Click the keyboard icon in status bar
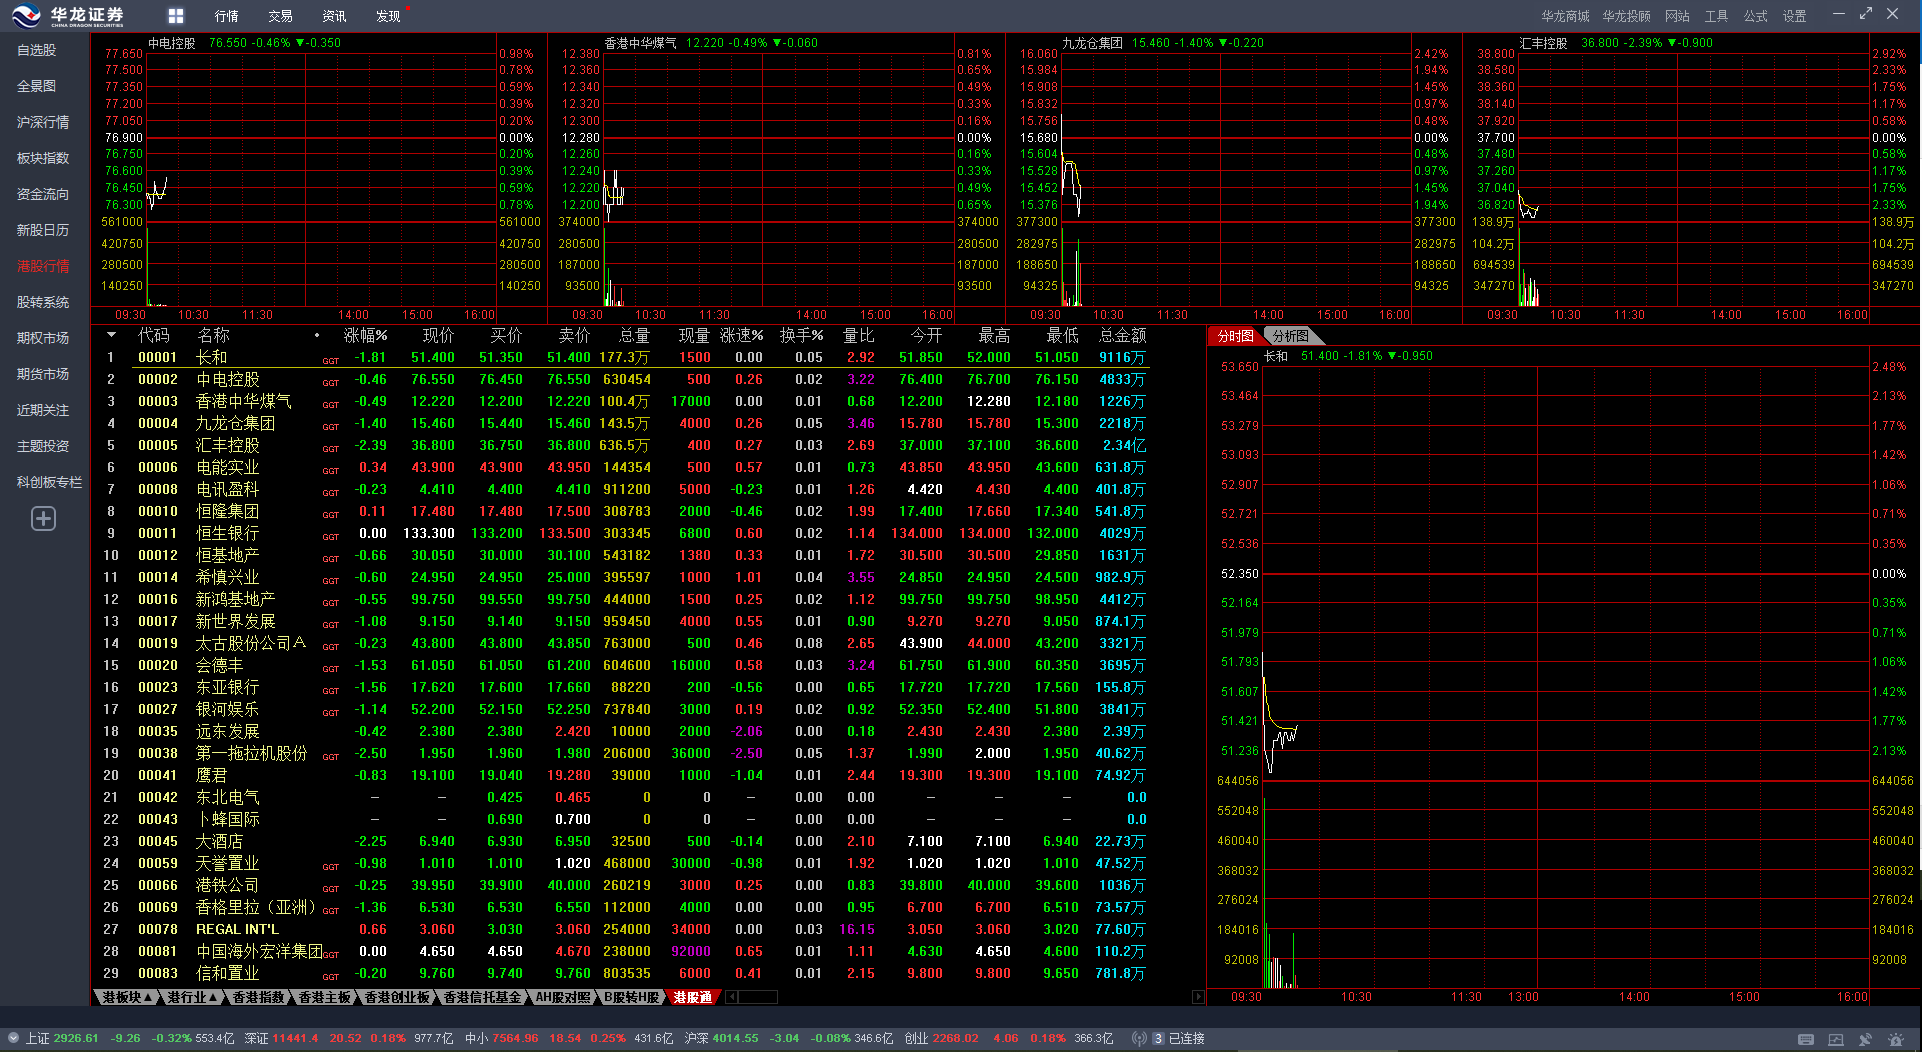The width and height of the screenshot is (1922, 1052). [1805, 1039]
